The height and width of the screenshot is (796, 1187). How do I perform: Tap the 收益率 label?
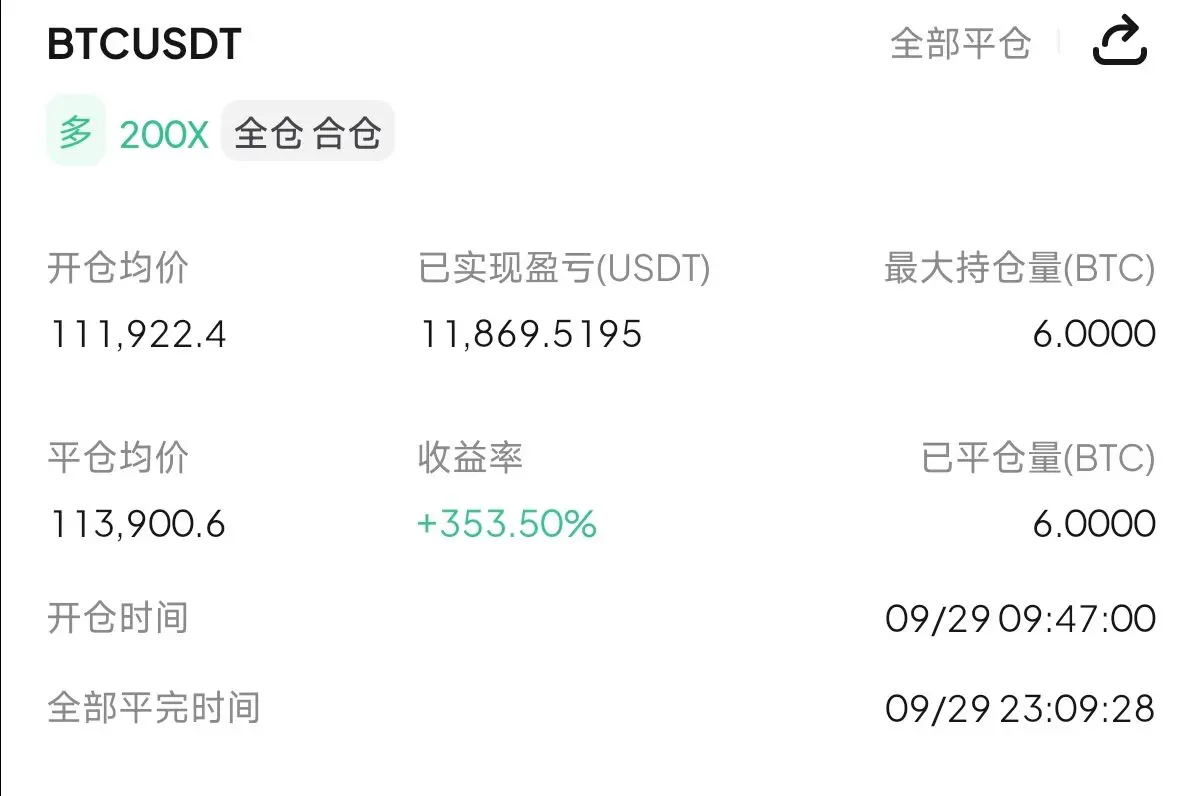click(x=470, y=458)
